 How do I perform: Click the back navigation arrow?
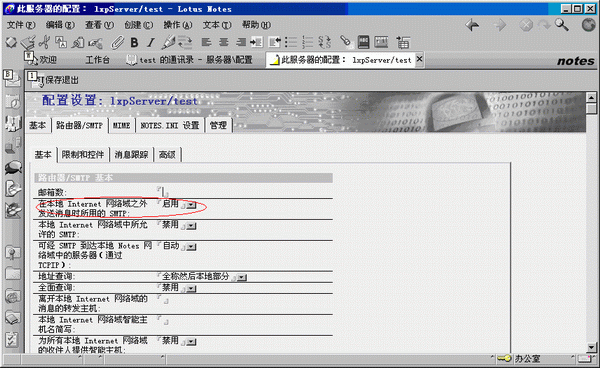pyautogui.click(x=473, y=25)
